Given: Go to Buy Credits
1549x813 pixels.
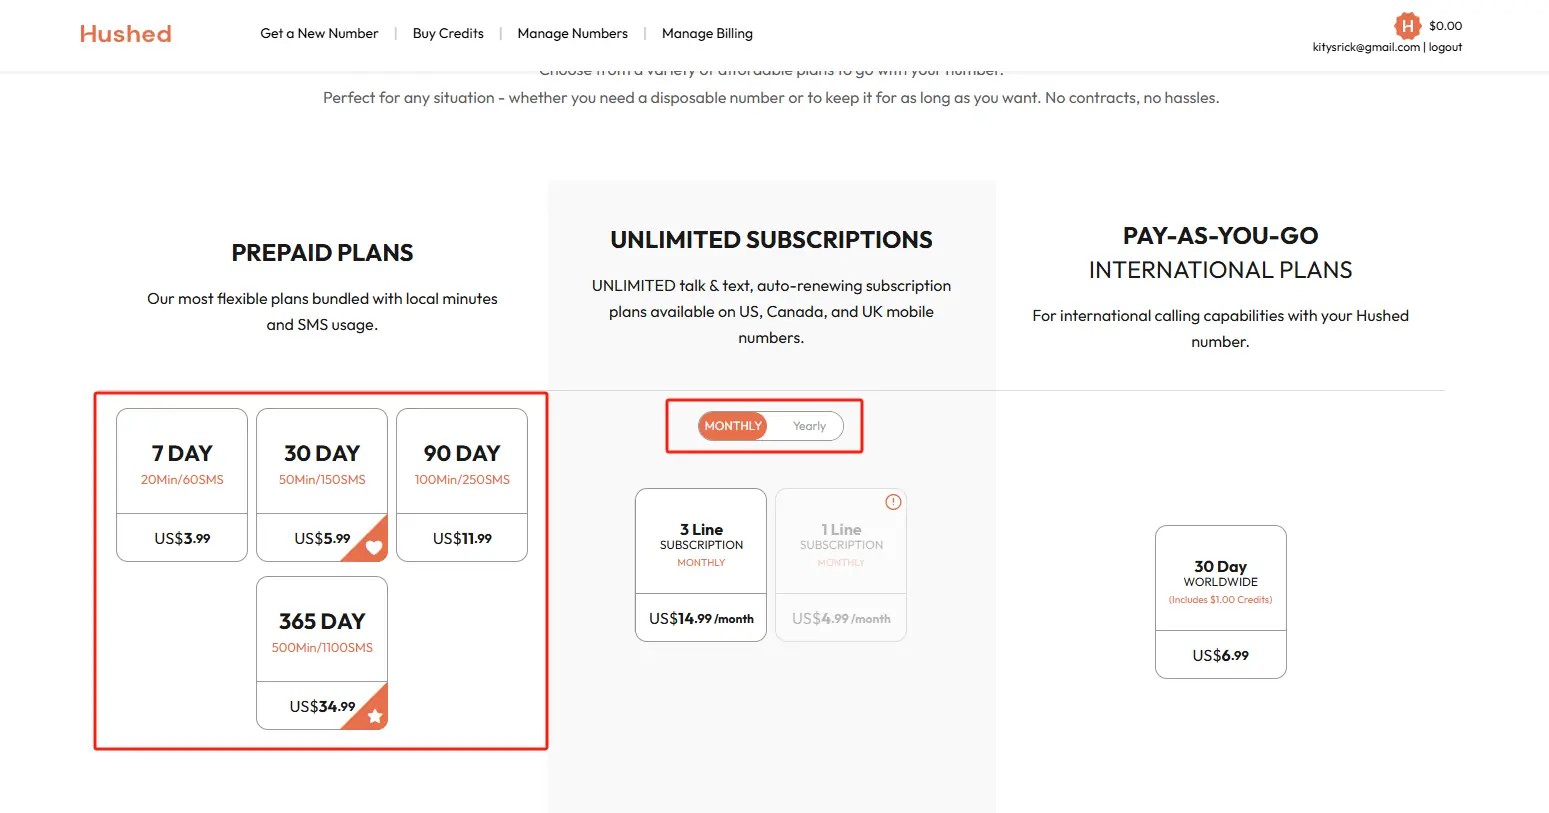Looking at the screenshot, I should click(448, 34).
